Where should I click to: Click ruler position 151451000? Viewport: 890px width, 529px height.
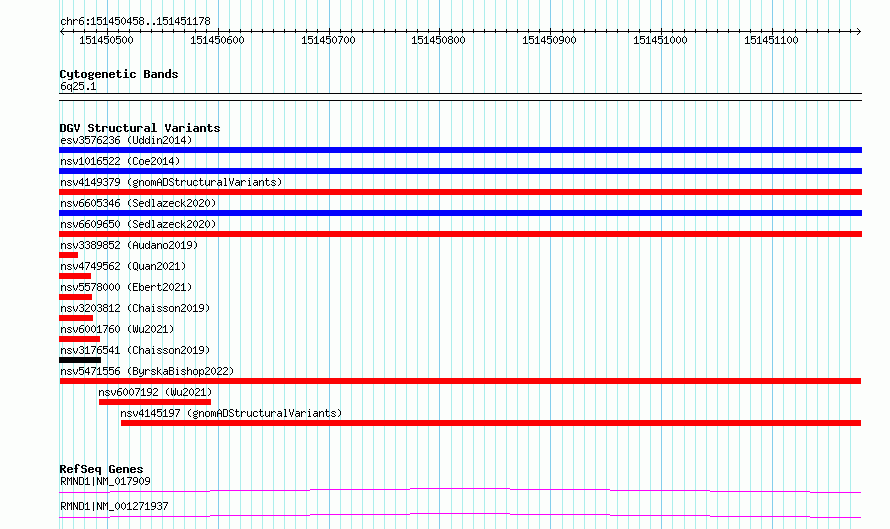(660, 40)
